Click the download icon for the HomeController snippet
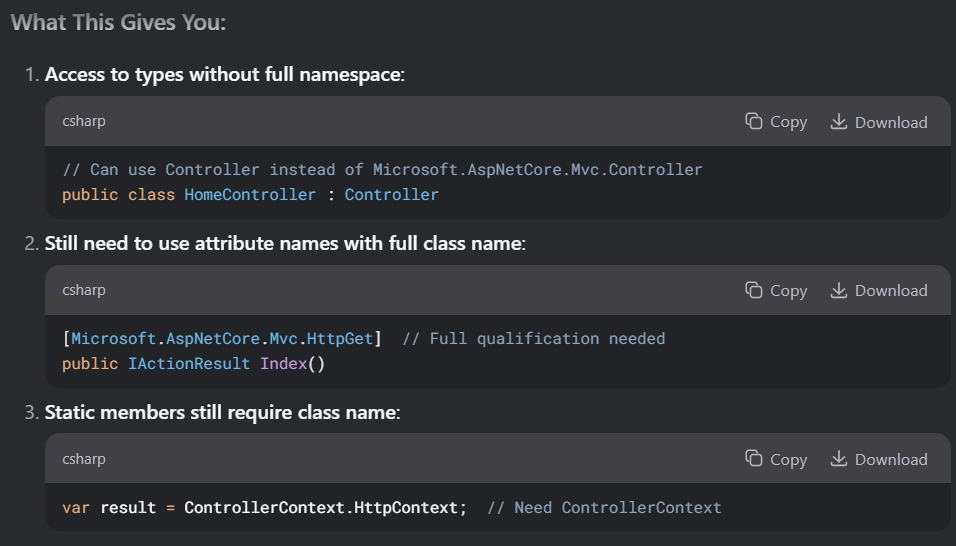The width and height of the screenshot is (956, 546). [x=839, y=121]
